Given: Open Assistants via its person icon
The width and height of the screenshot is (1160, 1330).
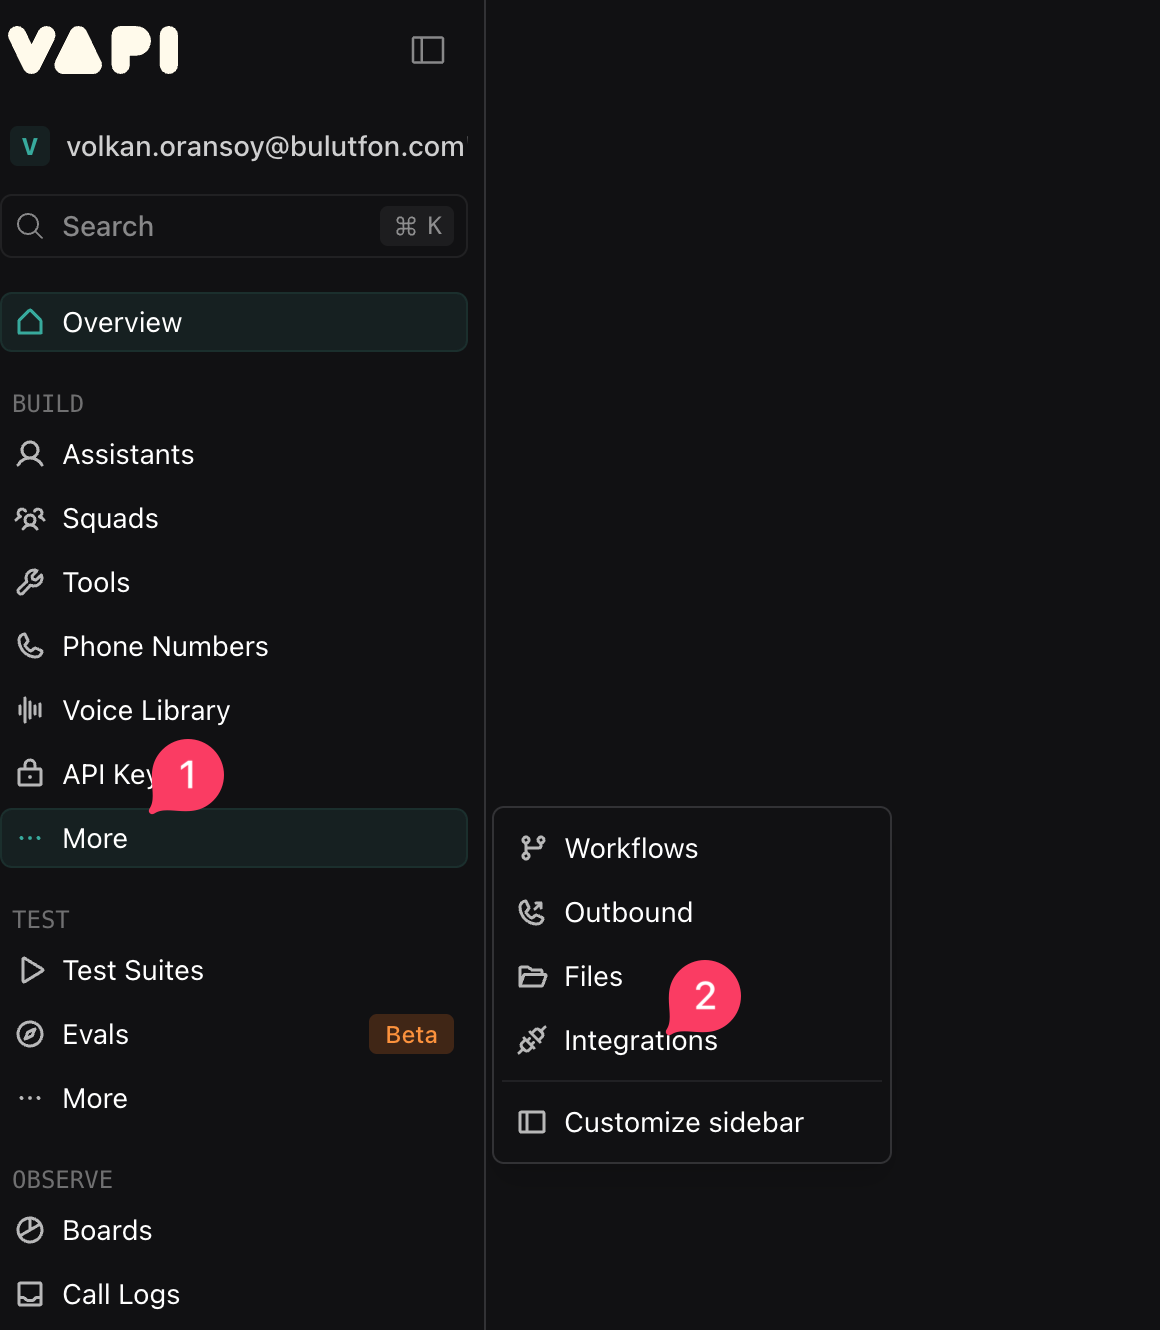Looking at the screenshot, I should point(30,454).
